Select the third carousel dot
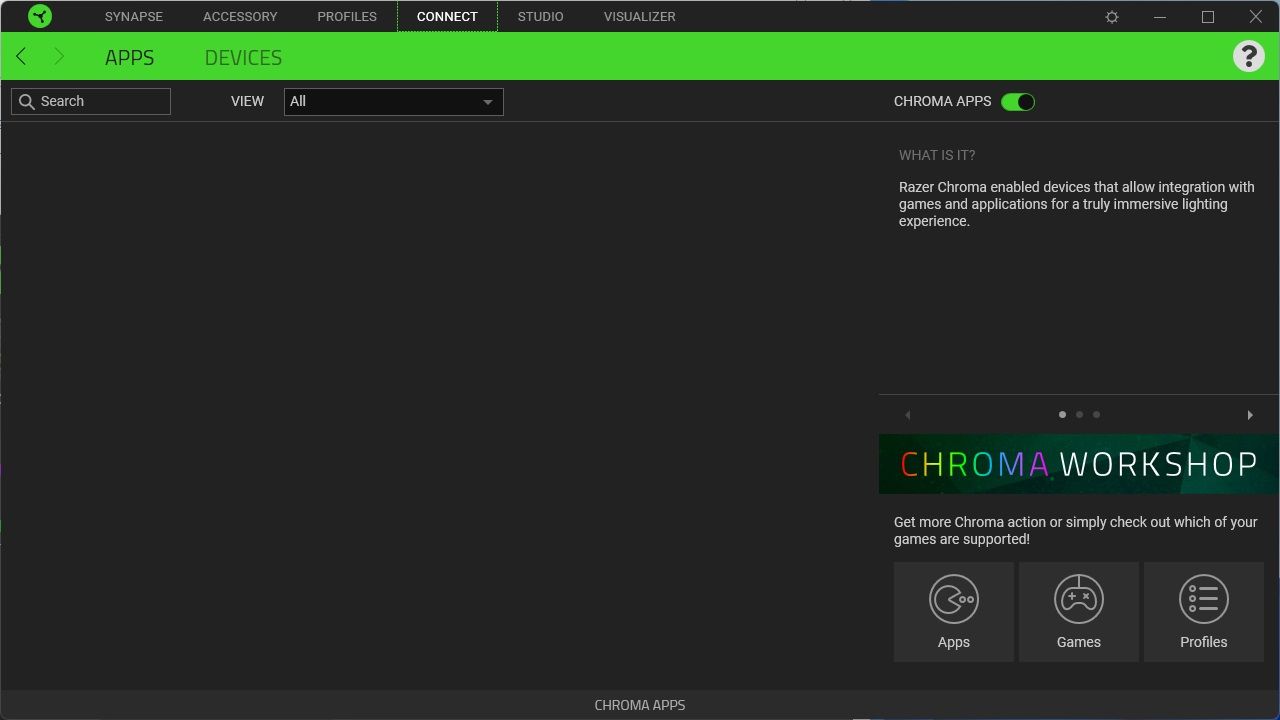The image size is (1280, 720). pos(1096,414)
